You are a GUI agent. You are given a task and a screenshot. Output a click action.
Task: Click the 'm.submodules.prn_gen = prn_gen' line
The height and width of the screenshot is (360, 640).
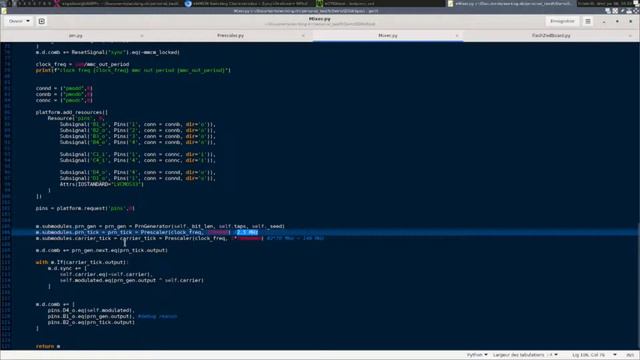click(160, 226)
